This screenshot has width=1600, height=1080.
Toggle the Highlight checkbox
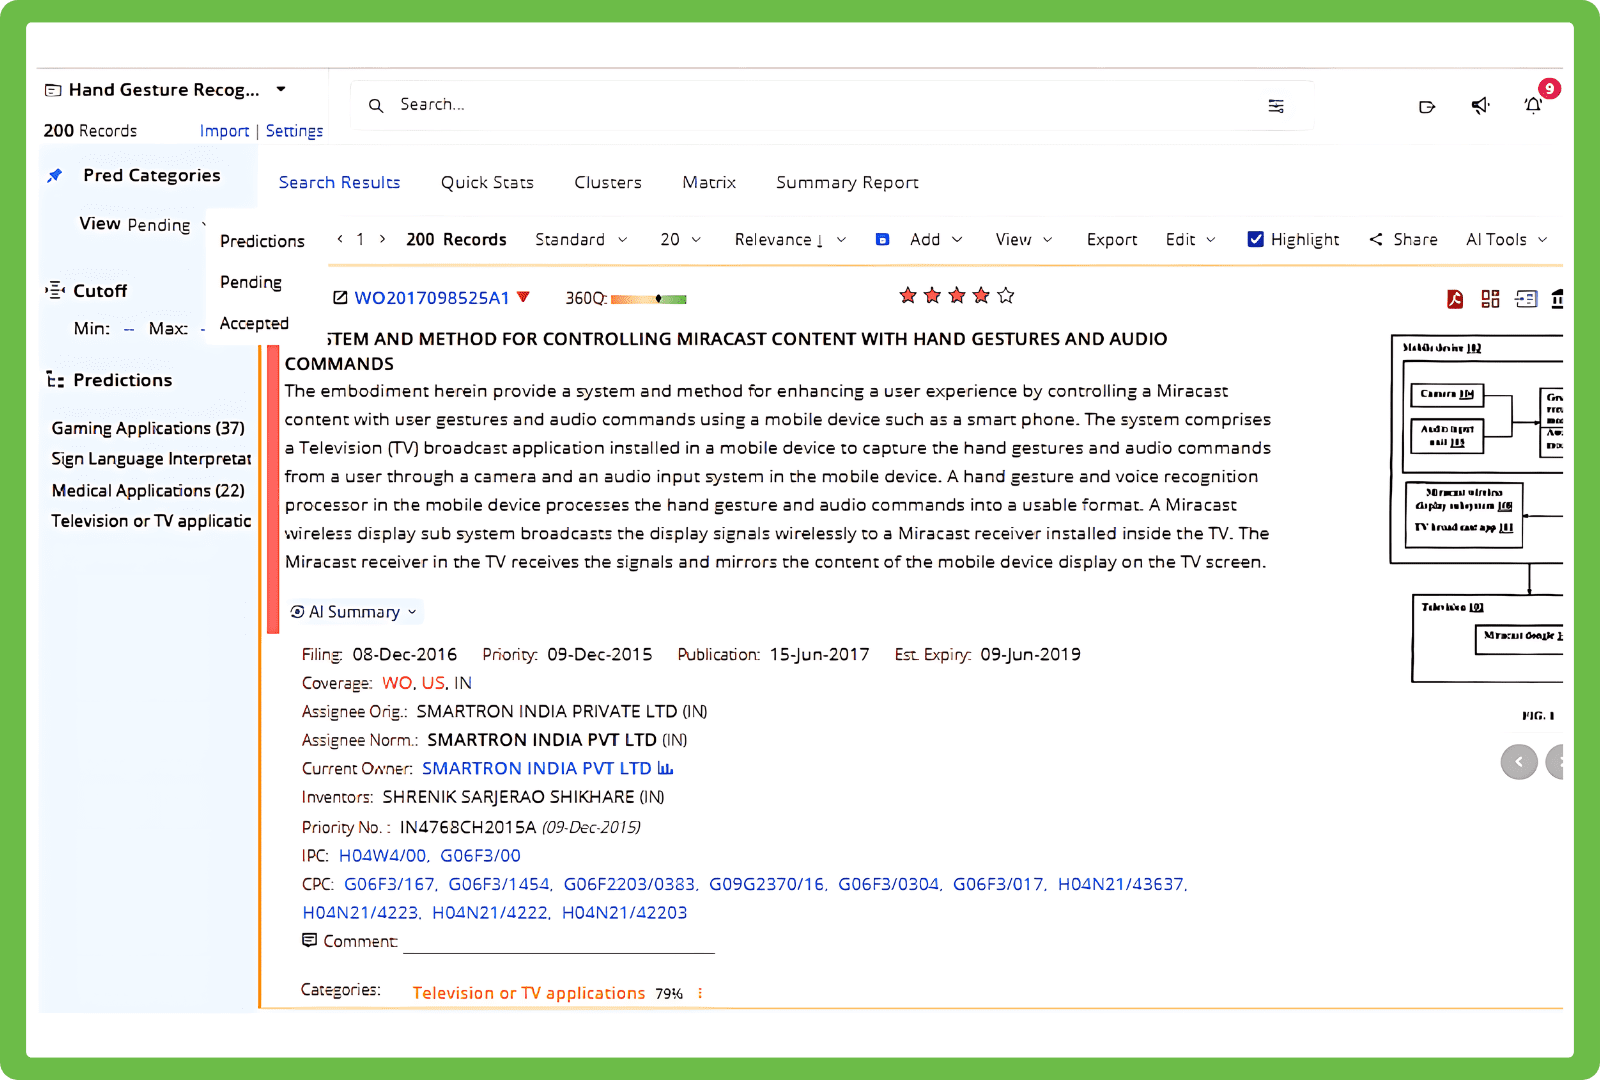pyautogui.click(x=1256, y=239)
